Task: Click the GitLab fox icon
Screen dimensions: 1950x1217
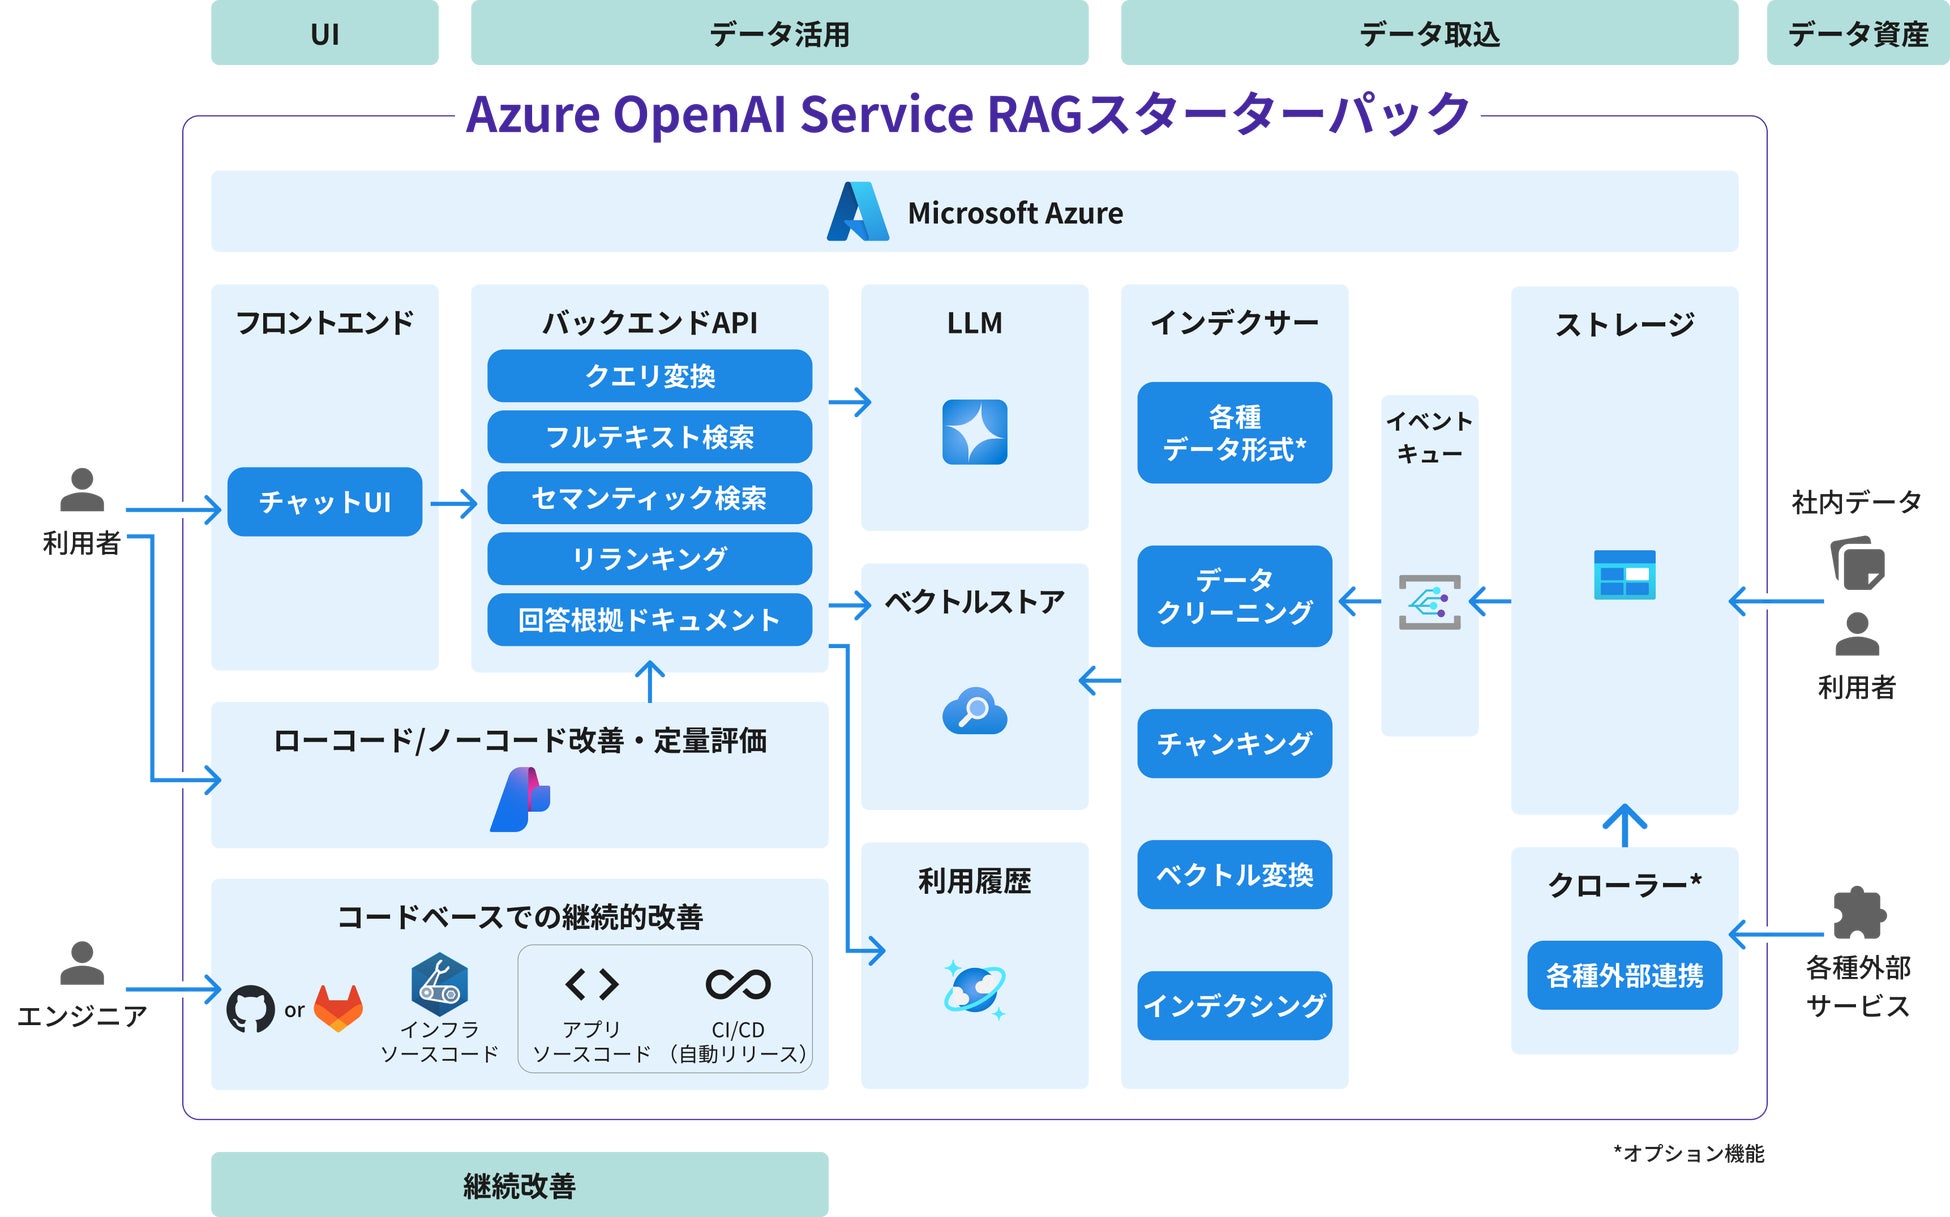Action: (x=339, y=1008)
